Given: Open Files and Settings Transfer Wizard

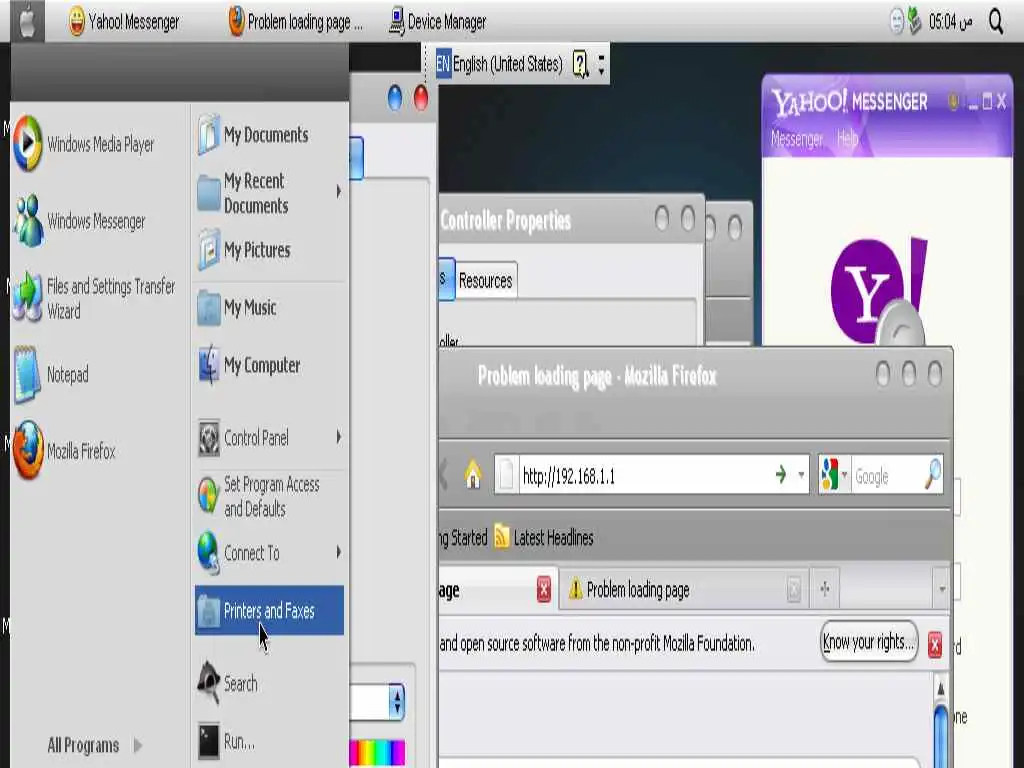Looking at the screenshot, I should pyautogui.click(x=95, y=298).
